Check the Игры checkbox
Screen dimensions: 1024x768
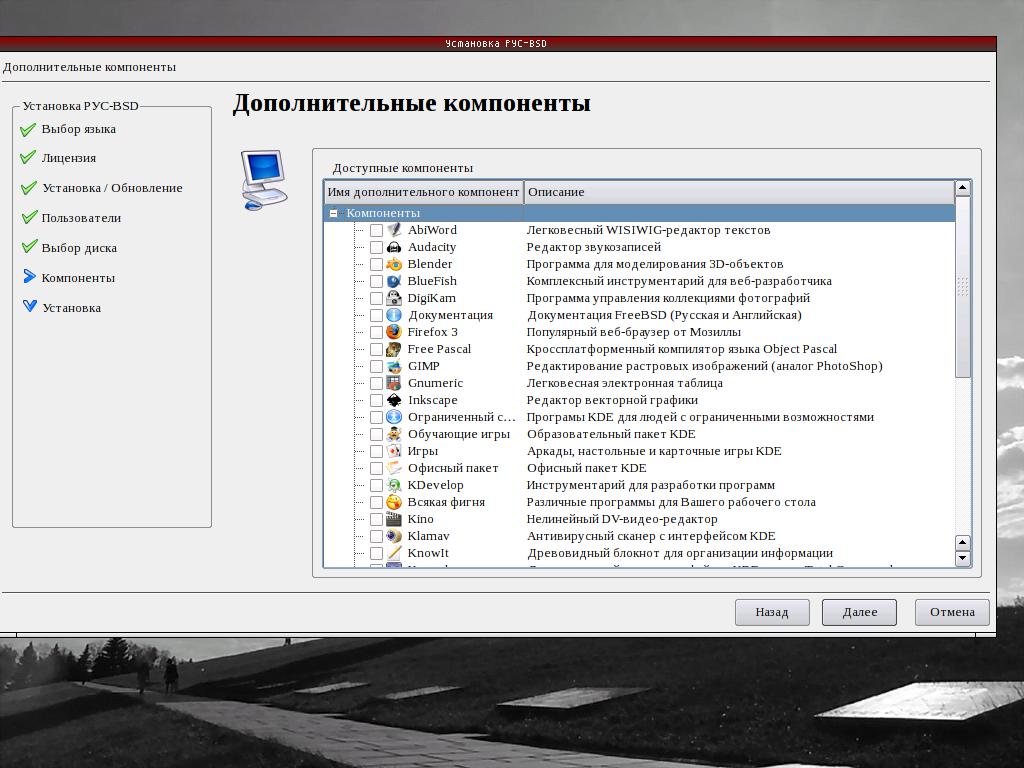coord(376,451)
